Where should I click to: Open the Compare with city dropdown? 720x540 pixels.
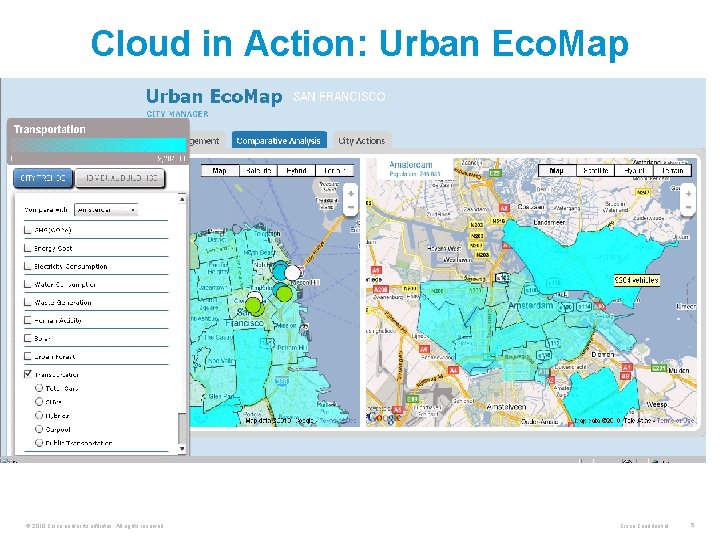[x=106, y=210]
